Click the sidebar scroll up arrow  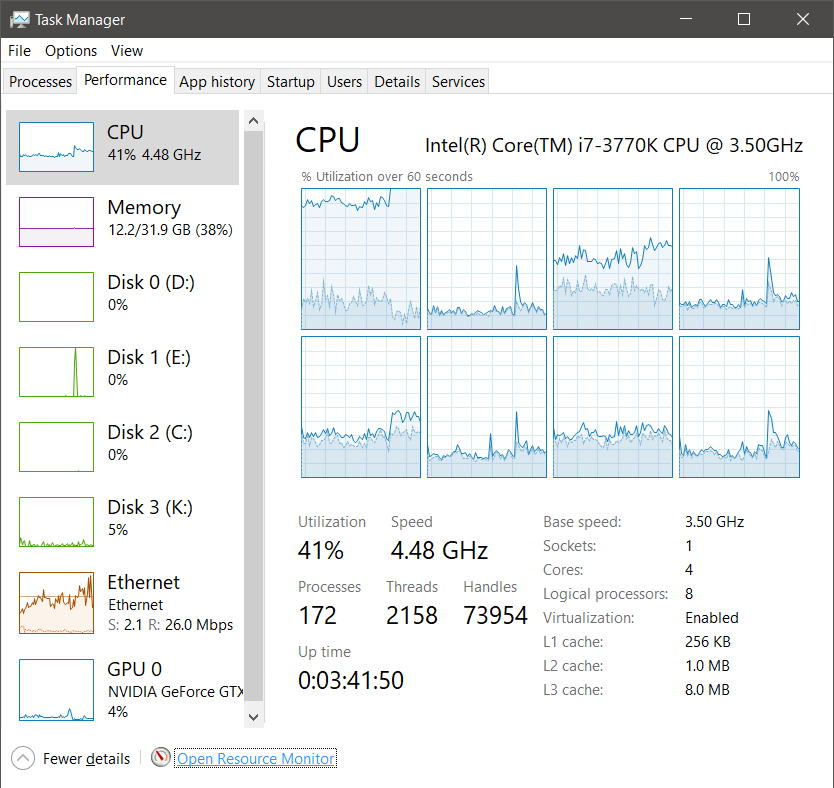[254, 121]
